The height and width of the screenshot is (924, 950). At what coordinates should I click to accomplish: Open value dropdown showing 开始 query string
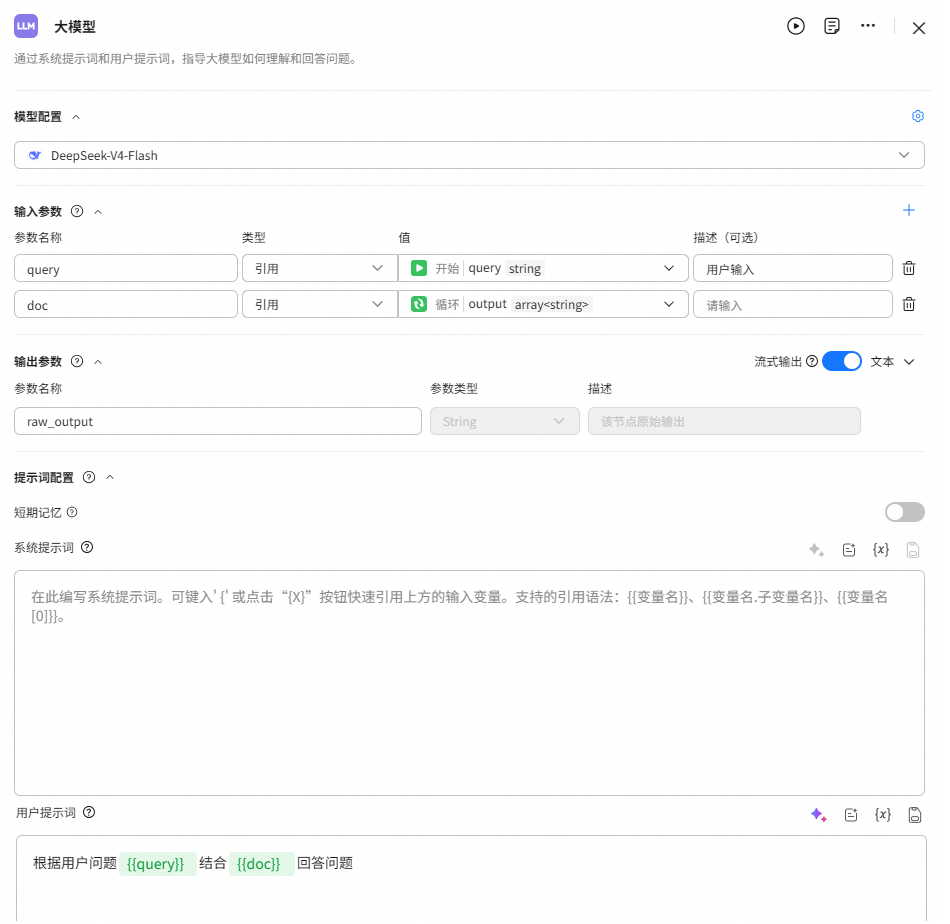(543, 268)
